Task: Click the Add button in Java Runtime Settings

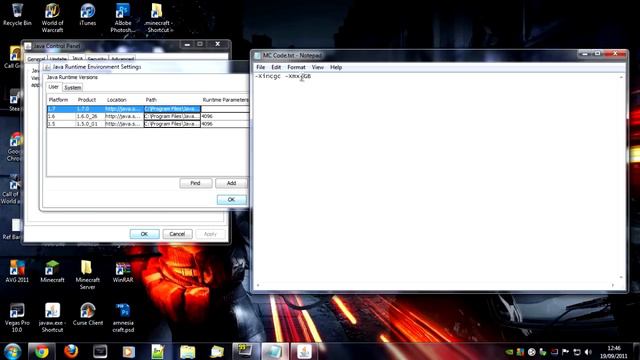Action: [x=231, y=183]
